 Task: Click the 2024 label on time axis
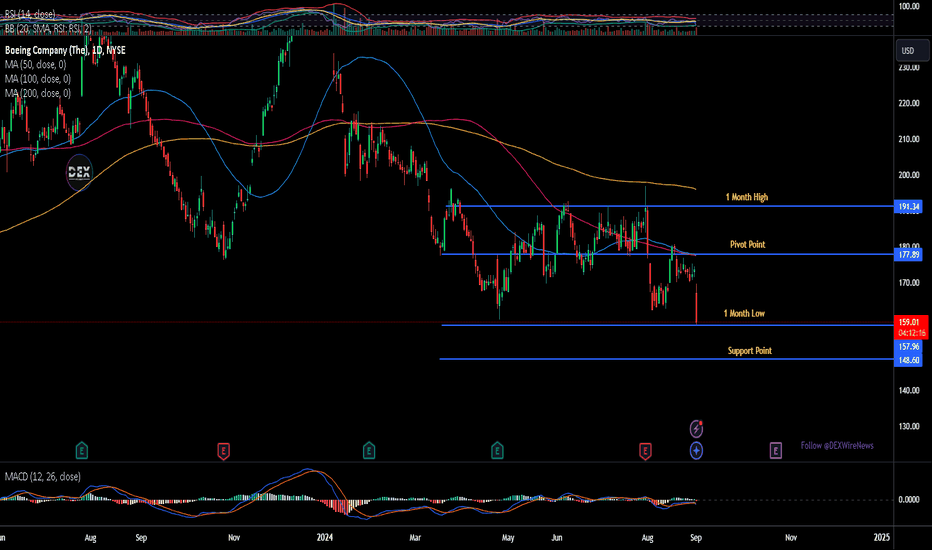click(x=325, y=538)
